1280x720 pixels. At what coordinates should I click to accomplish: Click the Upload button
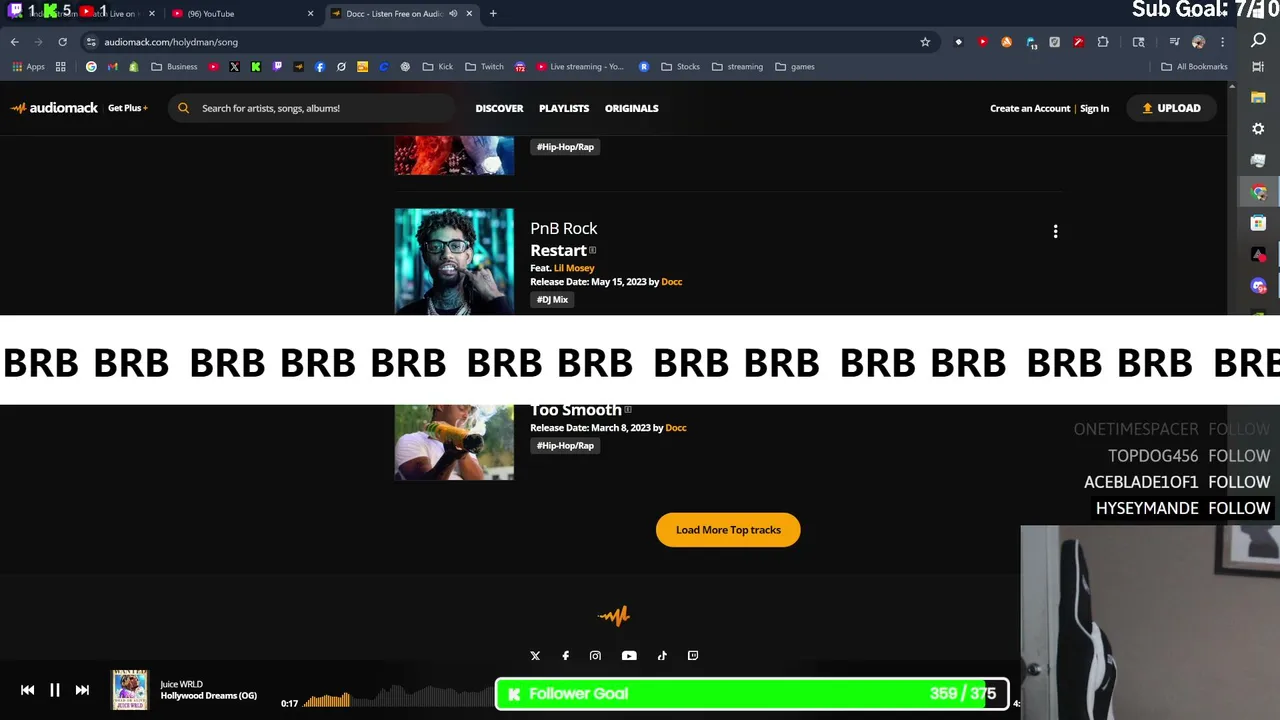click(x=1171, y=108)
